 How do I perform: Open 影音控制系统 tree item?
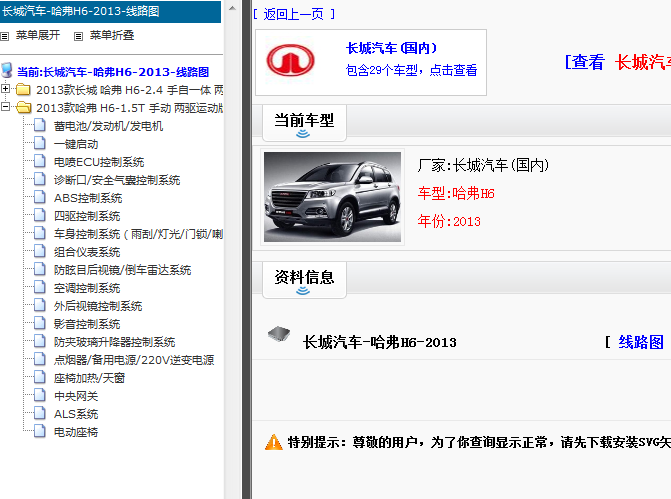click(87, 324)
